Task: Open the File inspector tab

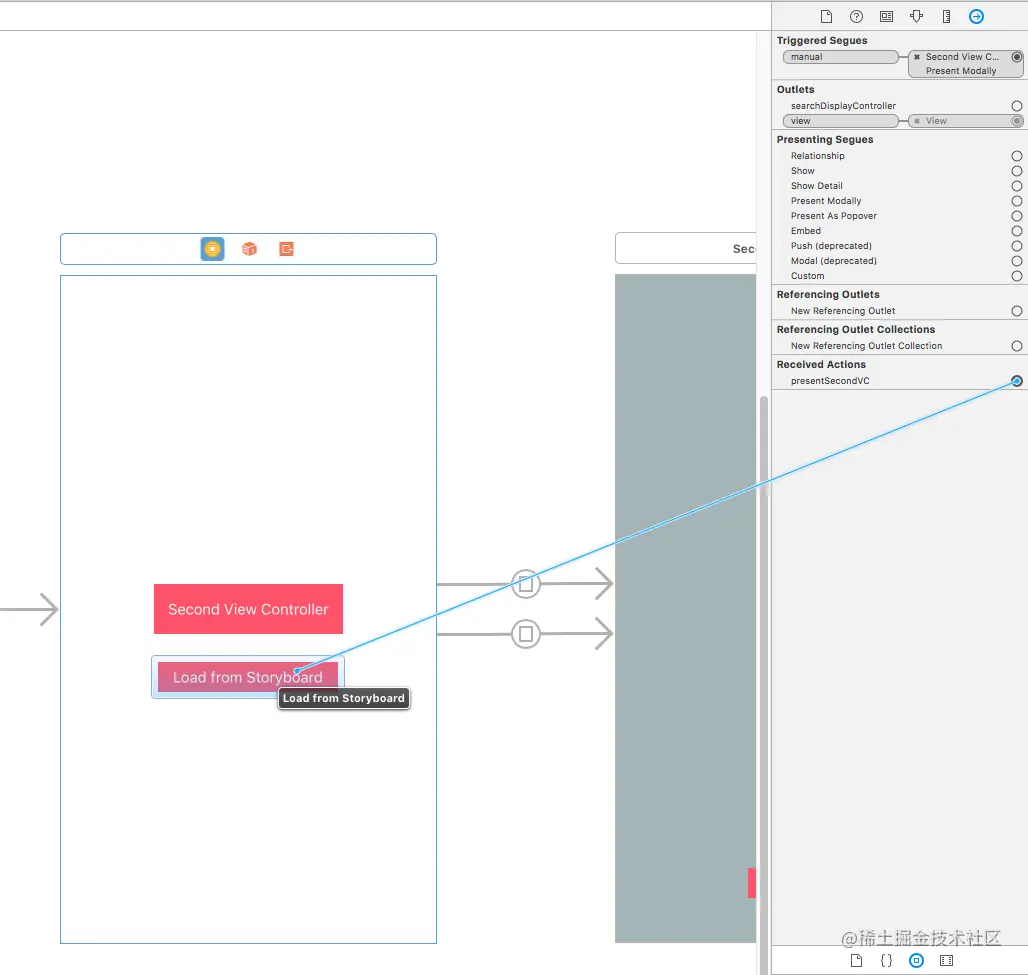Action: tap(826, 16)
